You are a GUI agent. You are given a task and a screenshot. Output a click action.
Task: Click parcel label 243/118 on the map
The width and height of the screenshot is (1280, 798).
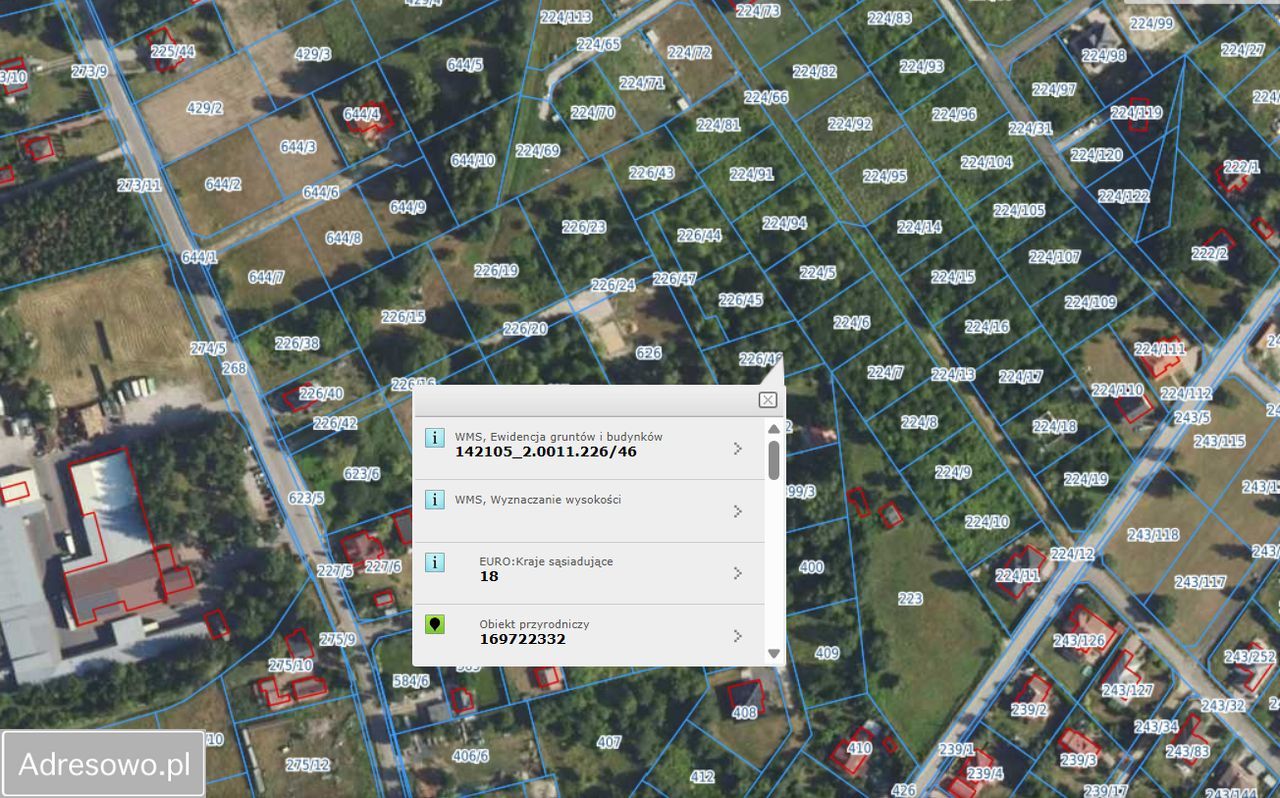click(x=1153, y=535)
